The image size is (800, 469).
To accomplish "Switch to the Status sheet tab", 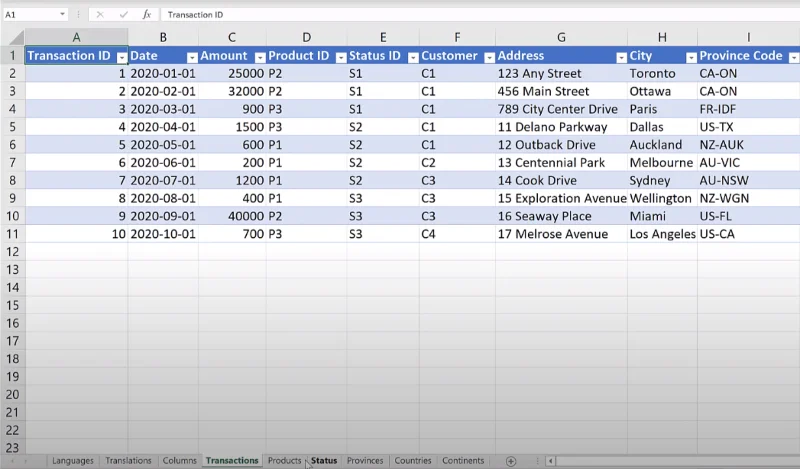I will [324, 460].
